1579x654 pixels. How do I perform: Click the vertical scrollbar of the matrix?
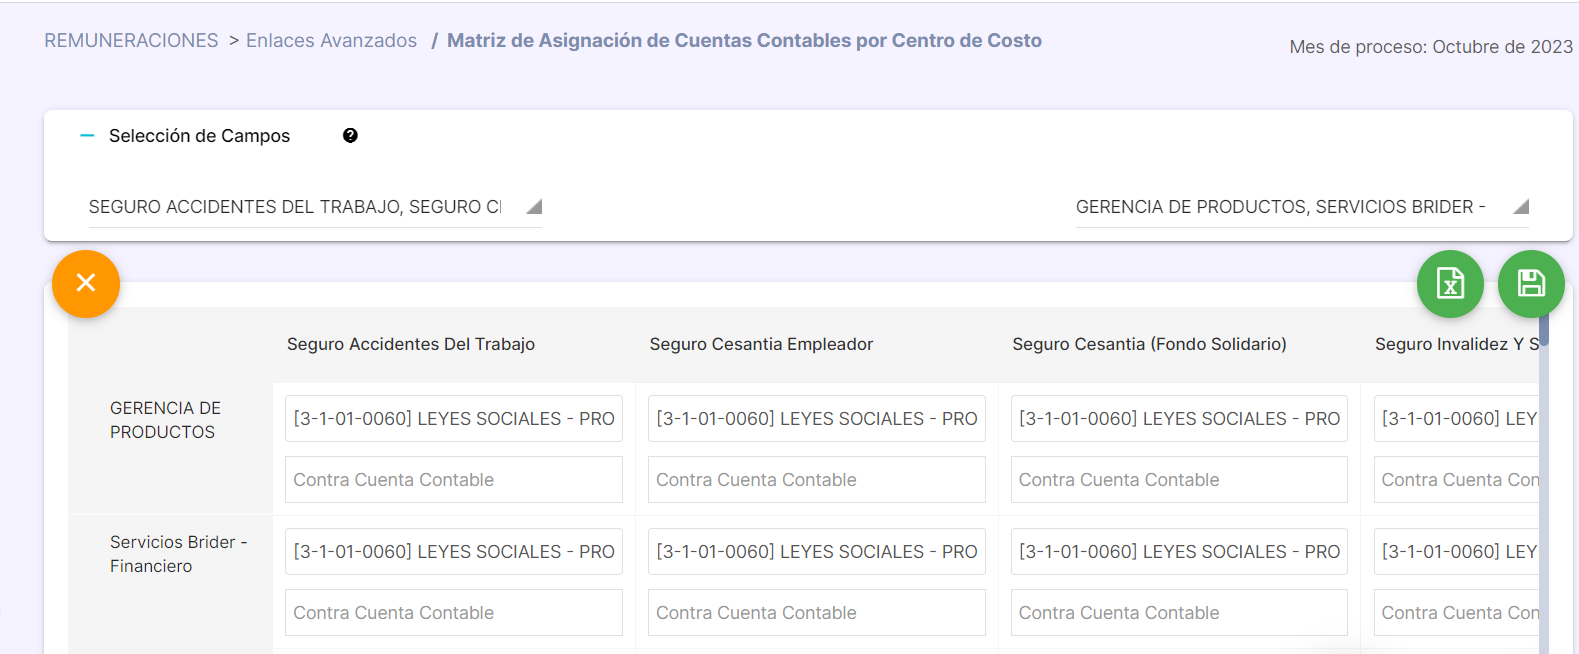(1543, 480)
